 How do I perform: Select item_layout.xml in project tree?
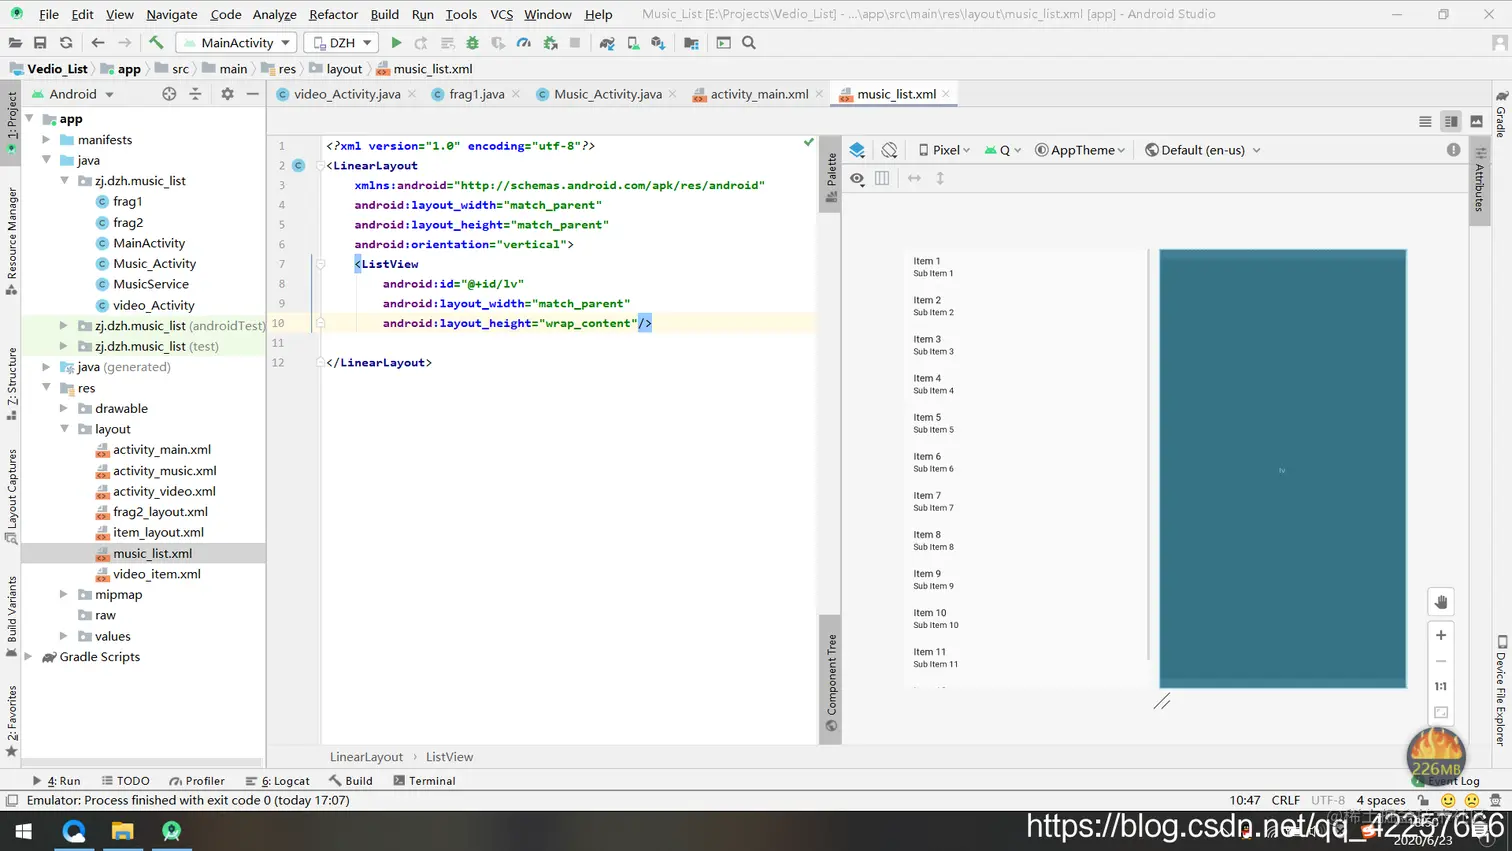click(158, 532)
